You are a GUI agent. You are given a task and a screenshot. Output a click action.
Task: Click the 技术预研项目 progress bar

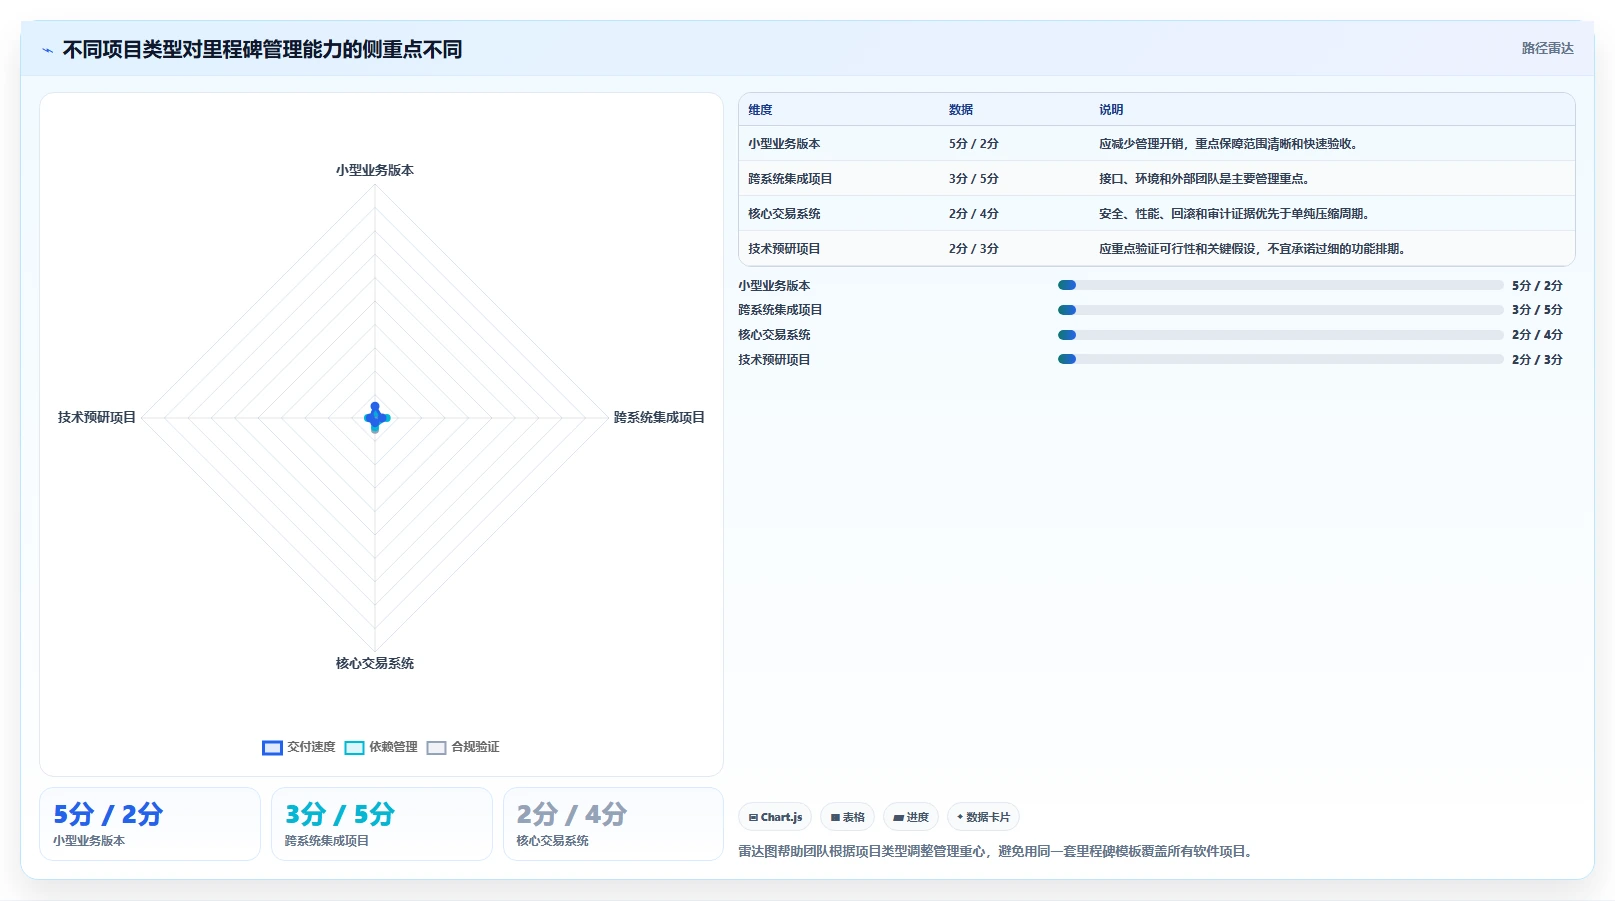(x=1280, y=359)
